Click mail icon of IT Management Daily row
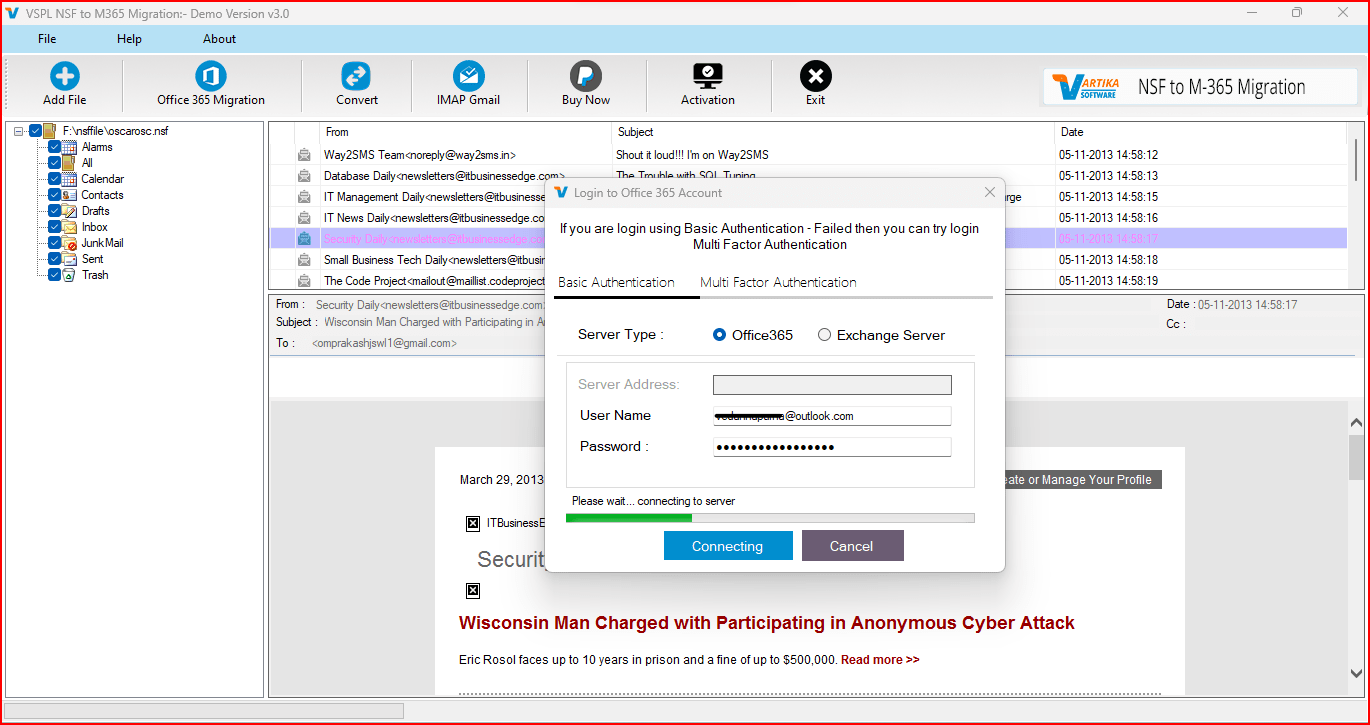1370x725 pixels. point(304,197)
